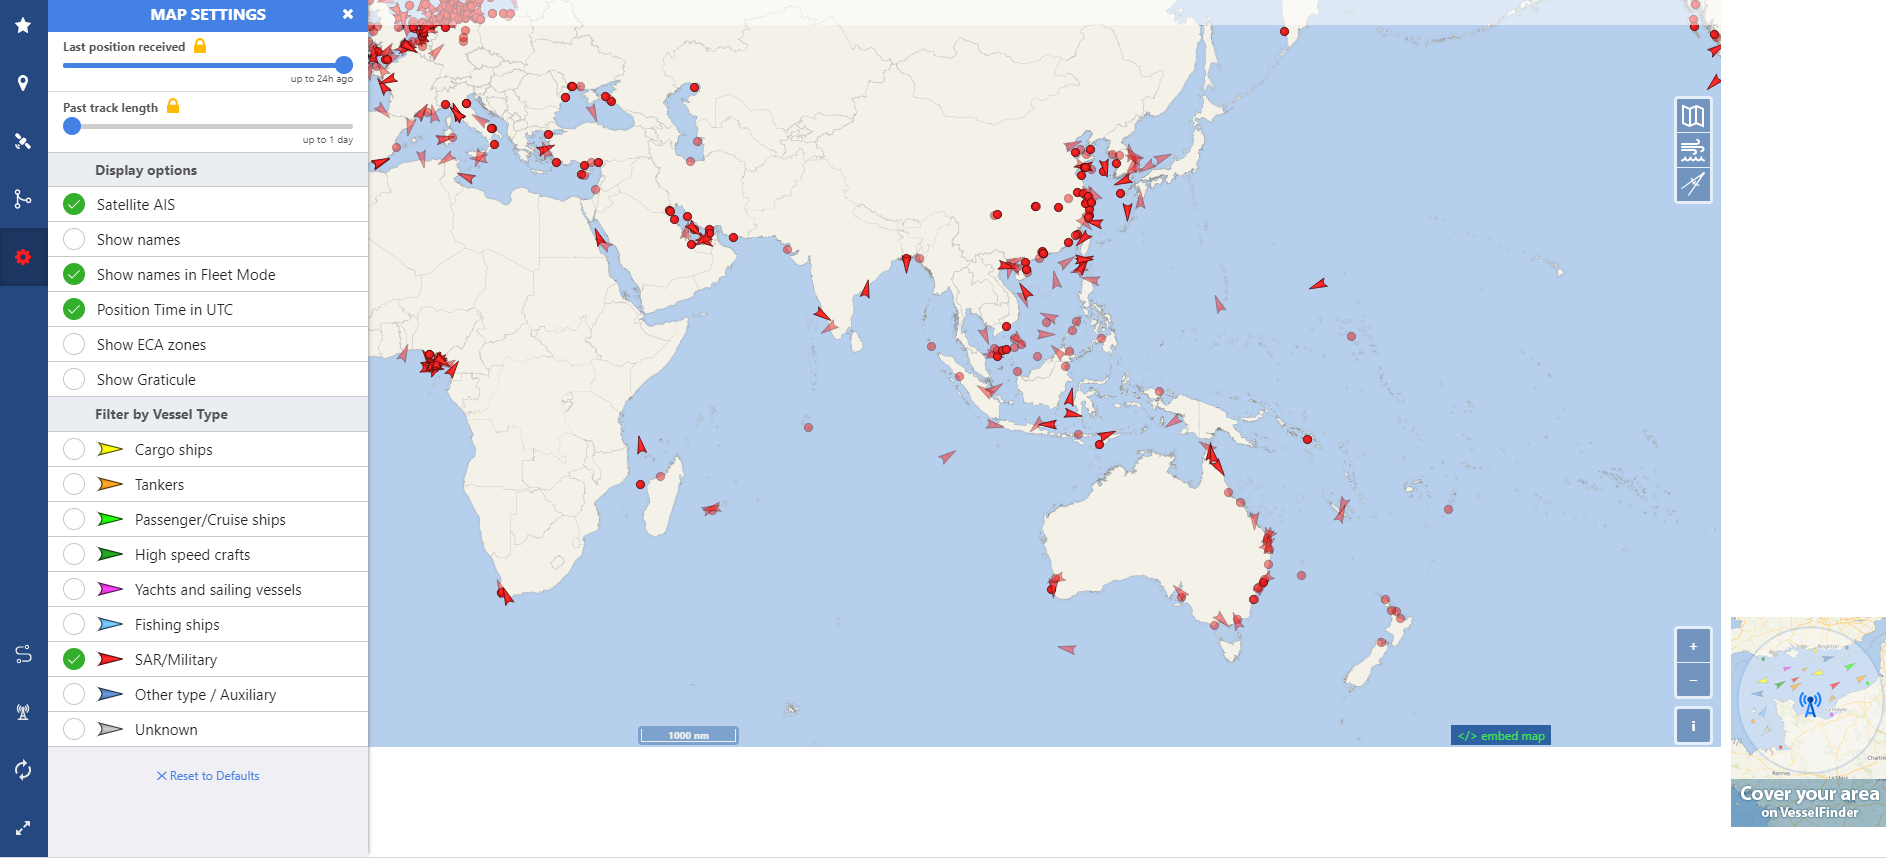Screen dimensions: 1886x859
Task: Click the Filter by Vessel Type header
Action: 208,414
